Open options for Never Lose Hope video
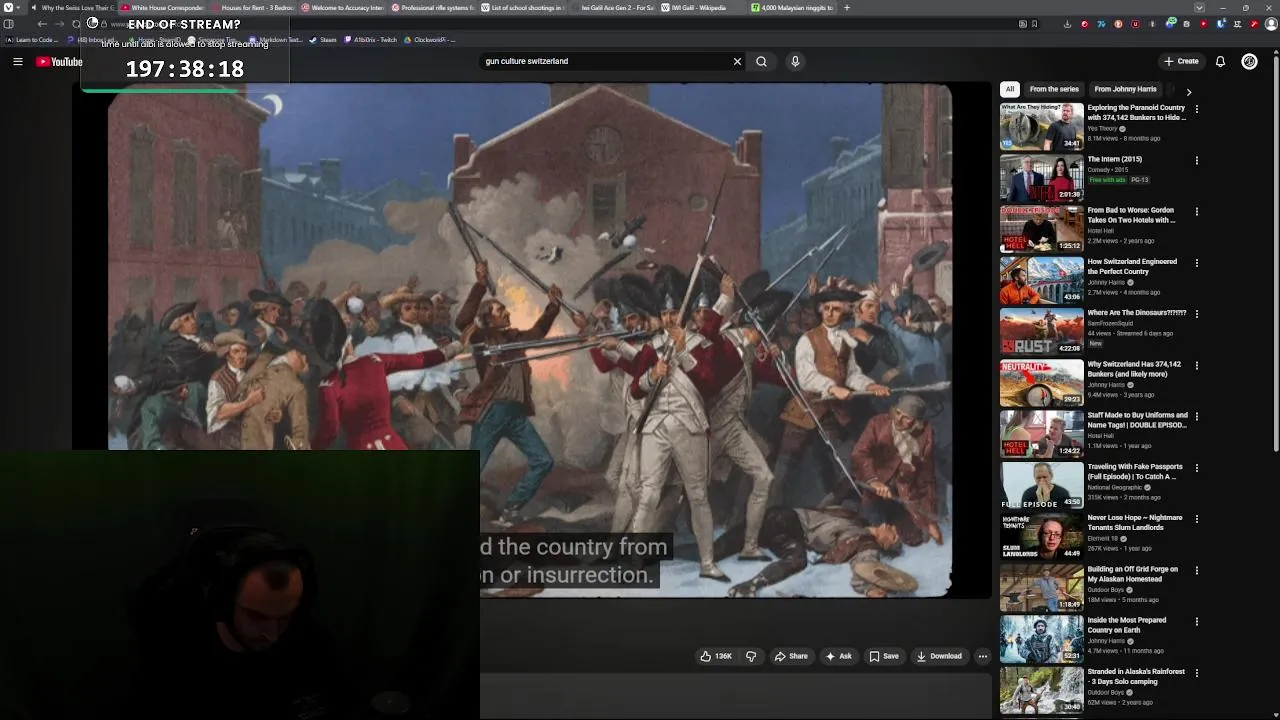The width and height of the screenshot is (1280, 720). (x=1196, y=519)
